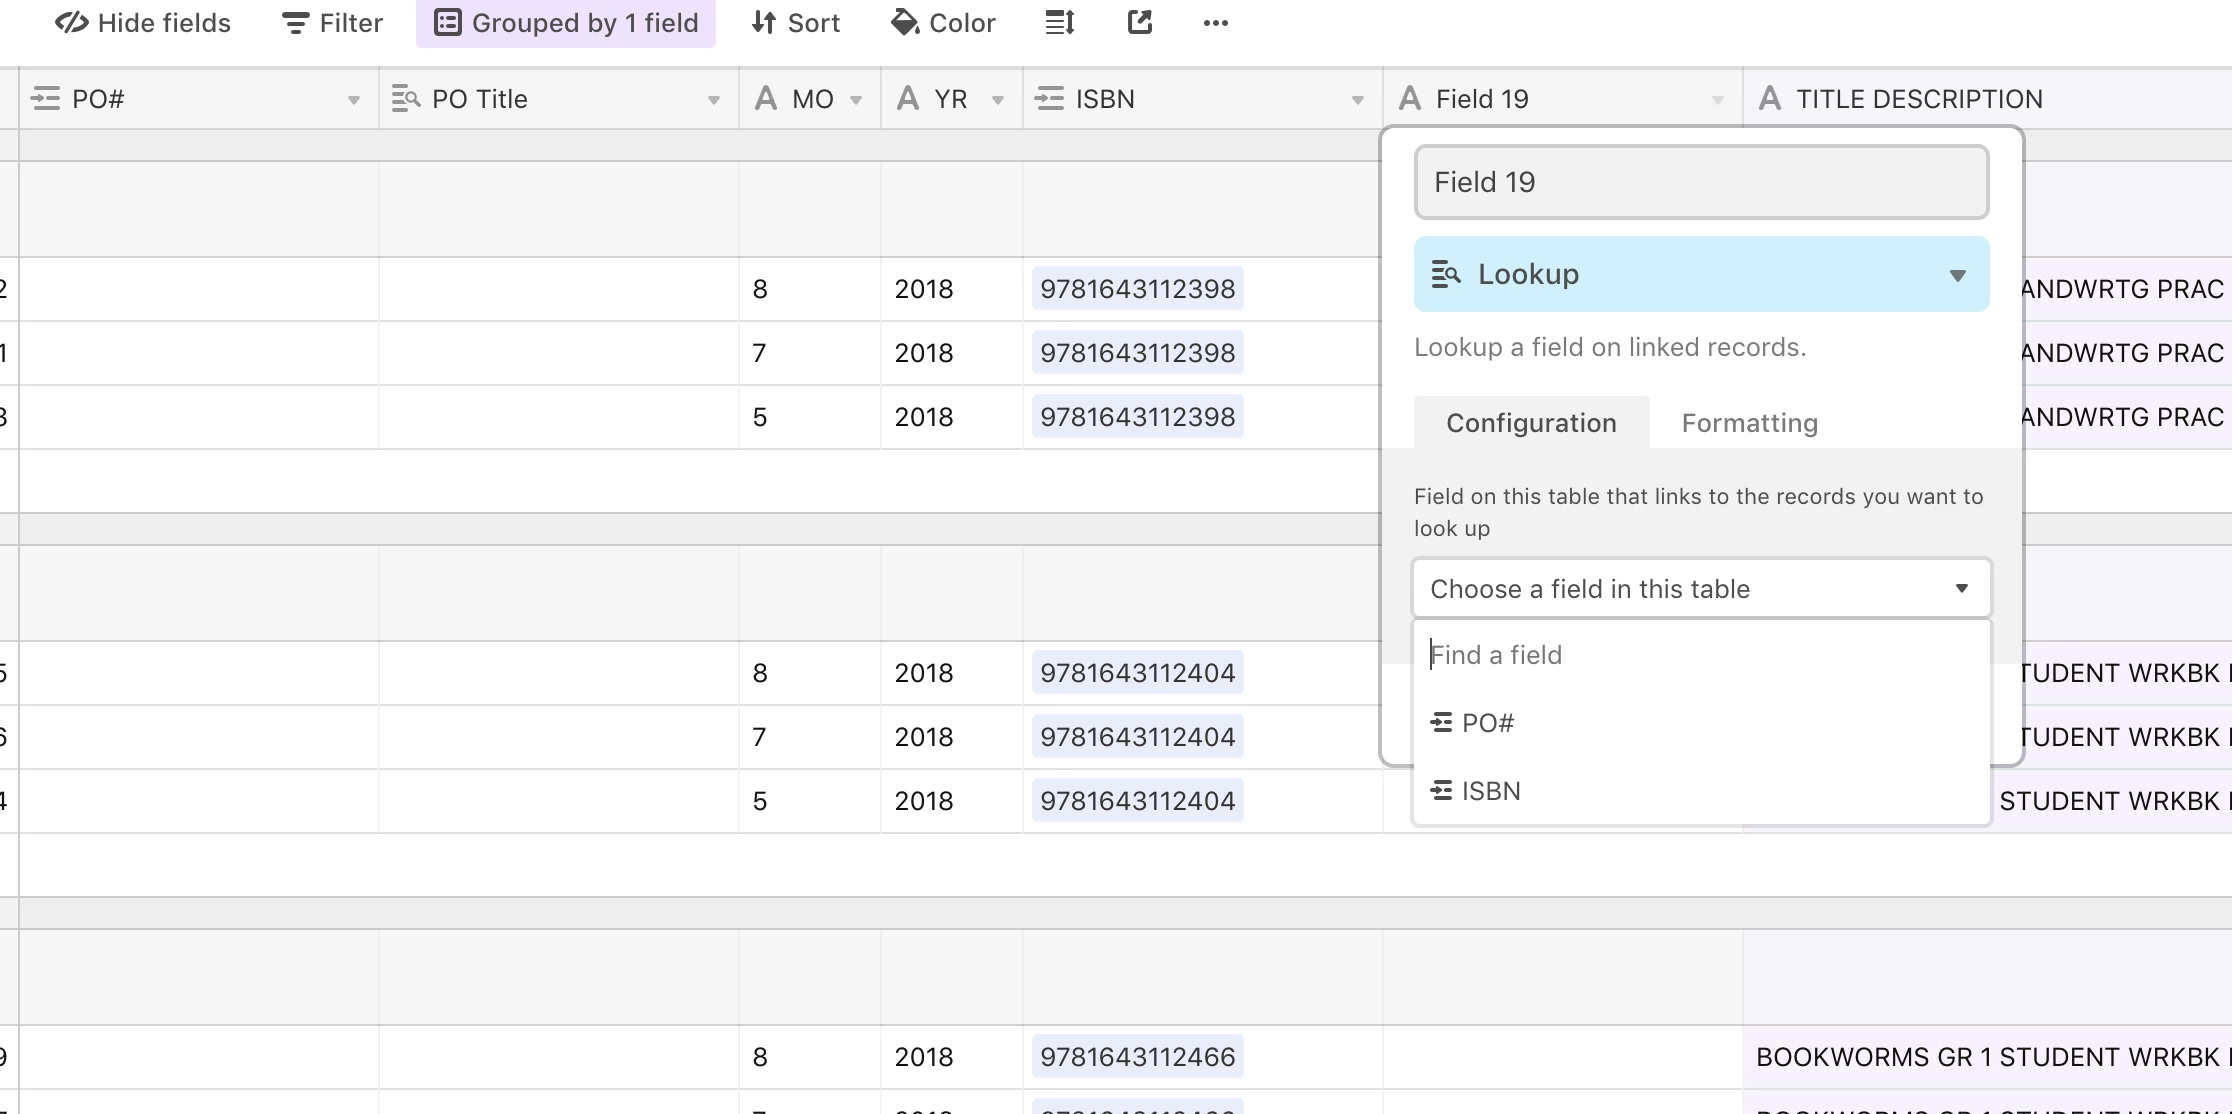Viewport: 2232px width, 1114px height.
Task: Click Grouped by 1 field button
Action: [566, 23]
